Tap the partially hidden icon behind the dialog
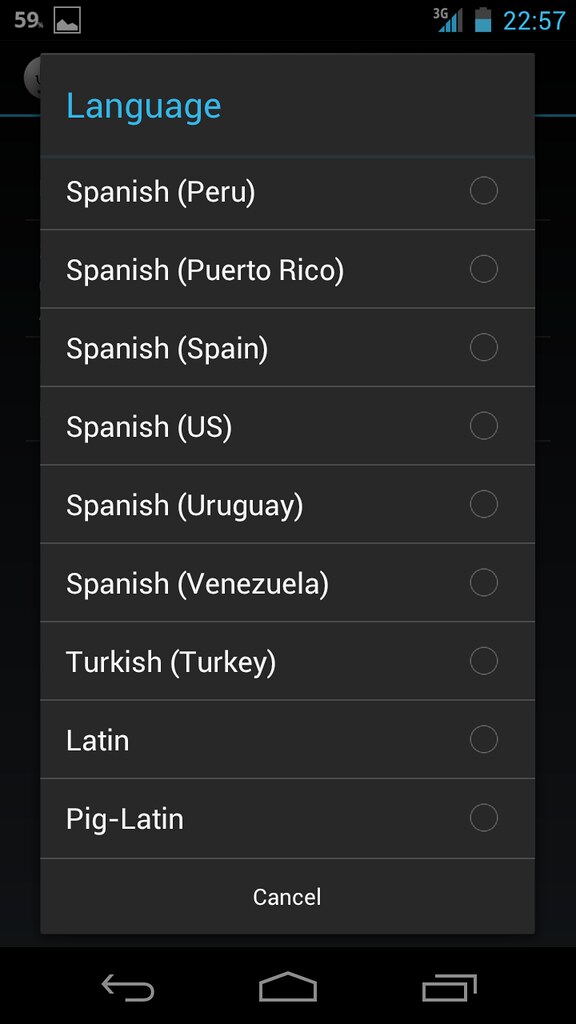The height and width of the screenshot is (1024, 576). pyautogui.click(x=32, y=77)
